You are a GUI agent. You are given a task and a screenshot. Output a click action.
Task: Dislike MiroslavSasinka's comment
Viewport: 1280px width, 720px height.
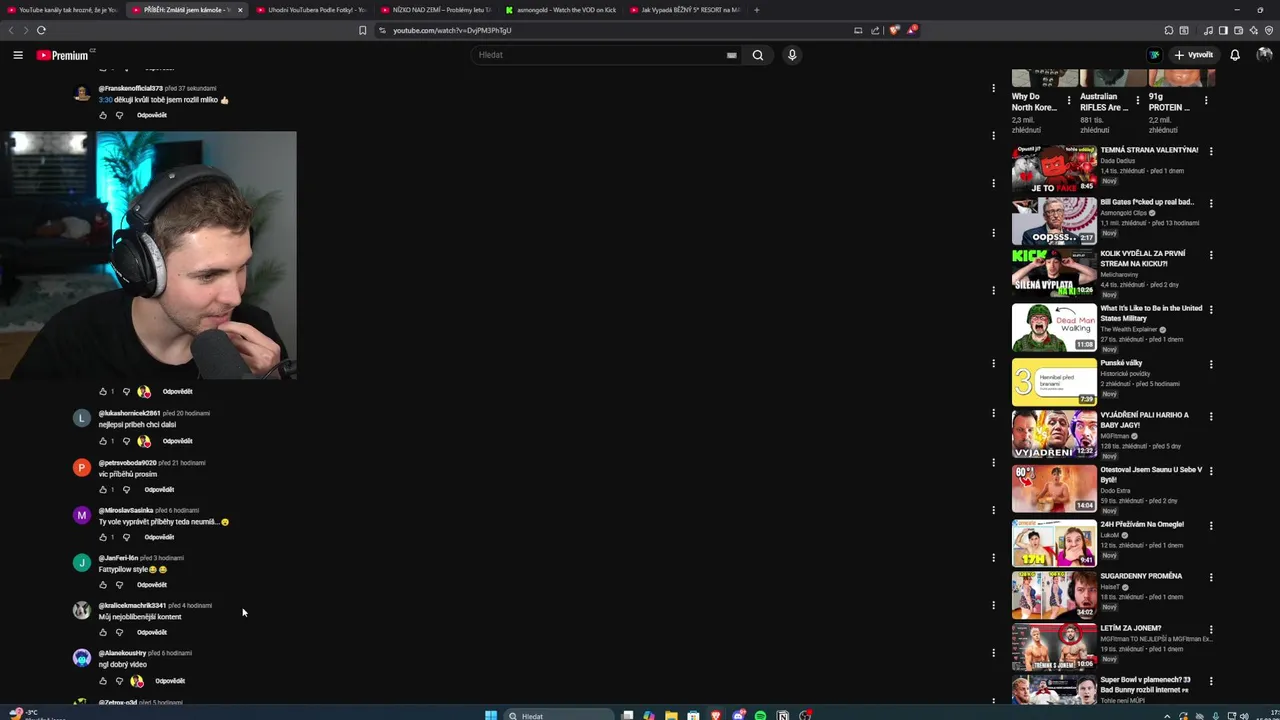click(126, 537)
